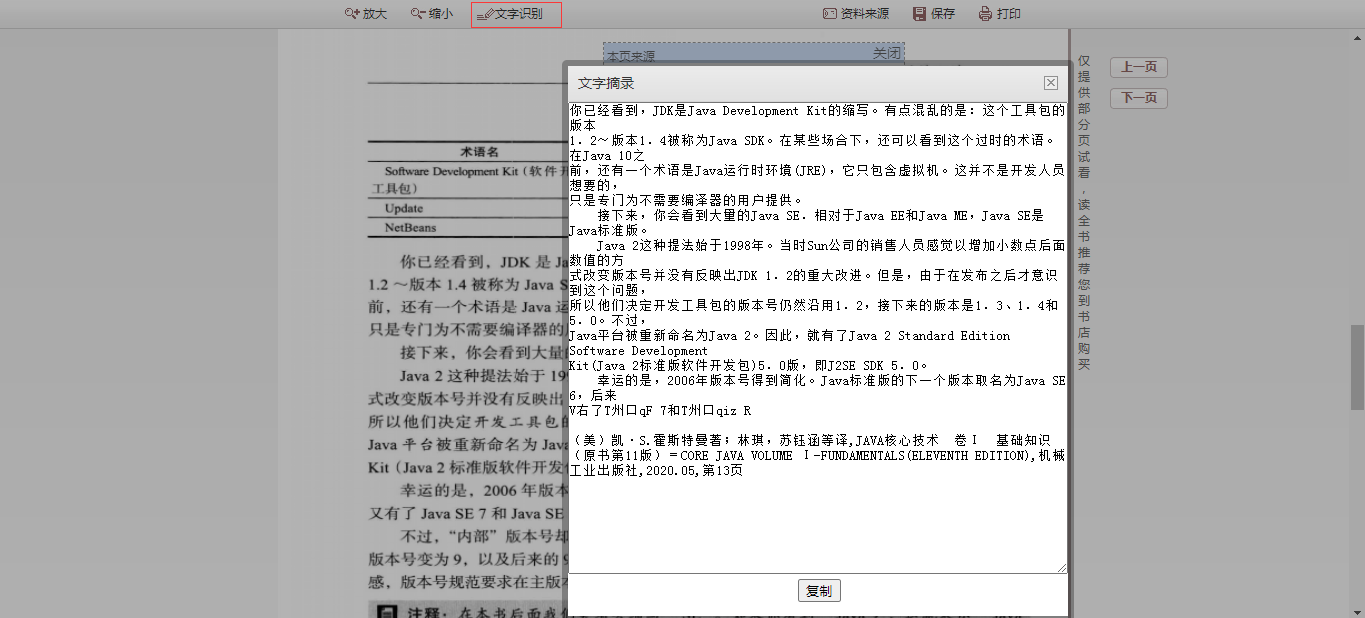Screen dimensions: 1365x618
Task: Click the 术语名 table header on page
Action: [x=479, y=152]
